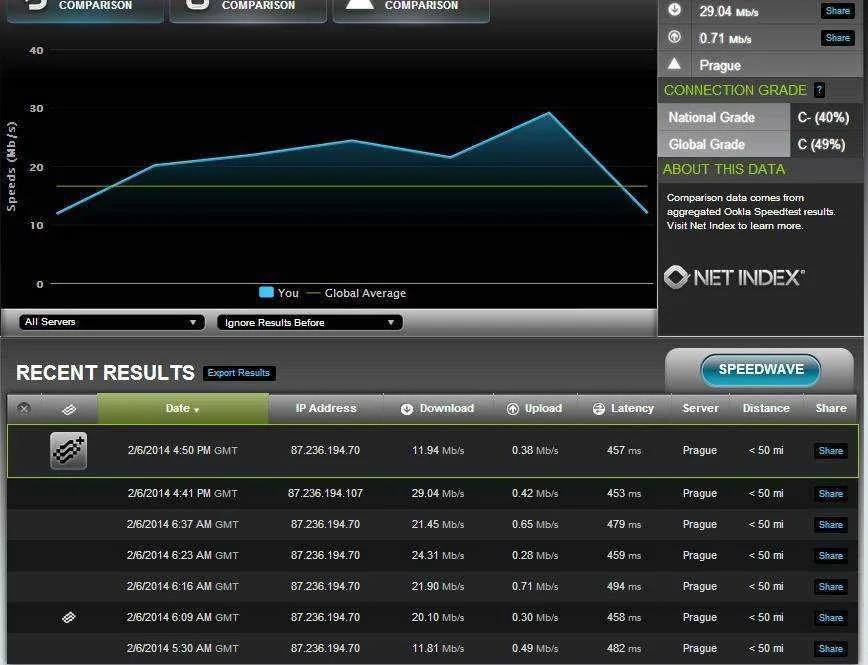Click the Global Average legend line
The width and height of the screenshot is (868, 665).
coord(313,293)
